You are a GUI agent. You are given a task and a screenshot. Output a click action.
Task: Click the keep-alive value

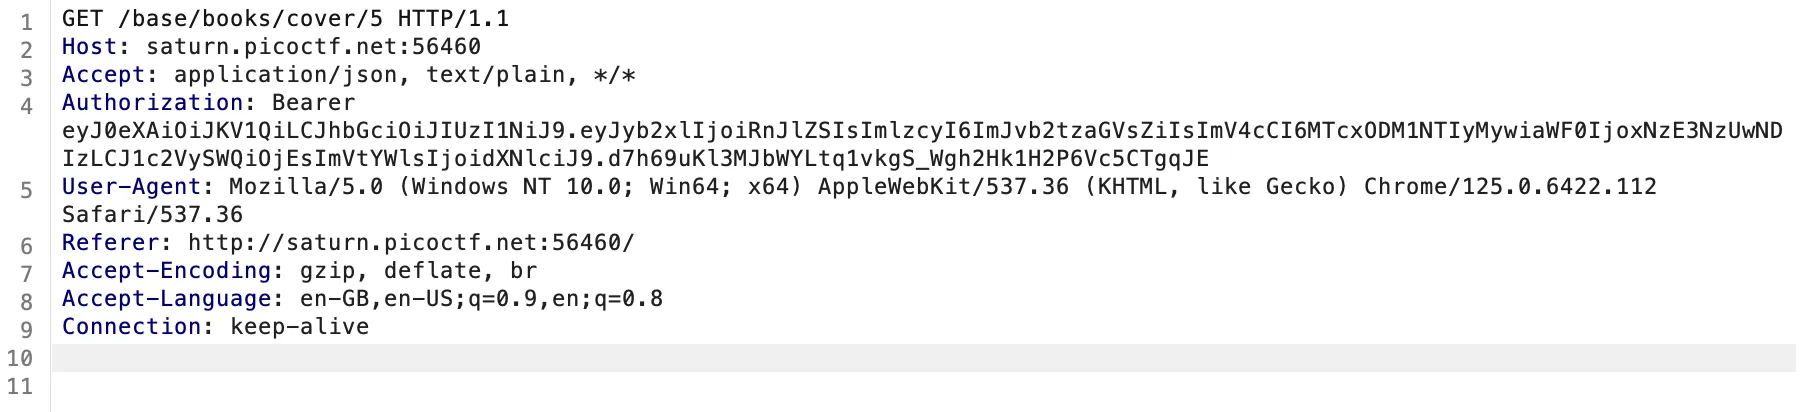pos(299,327)
